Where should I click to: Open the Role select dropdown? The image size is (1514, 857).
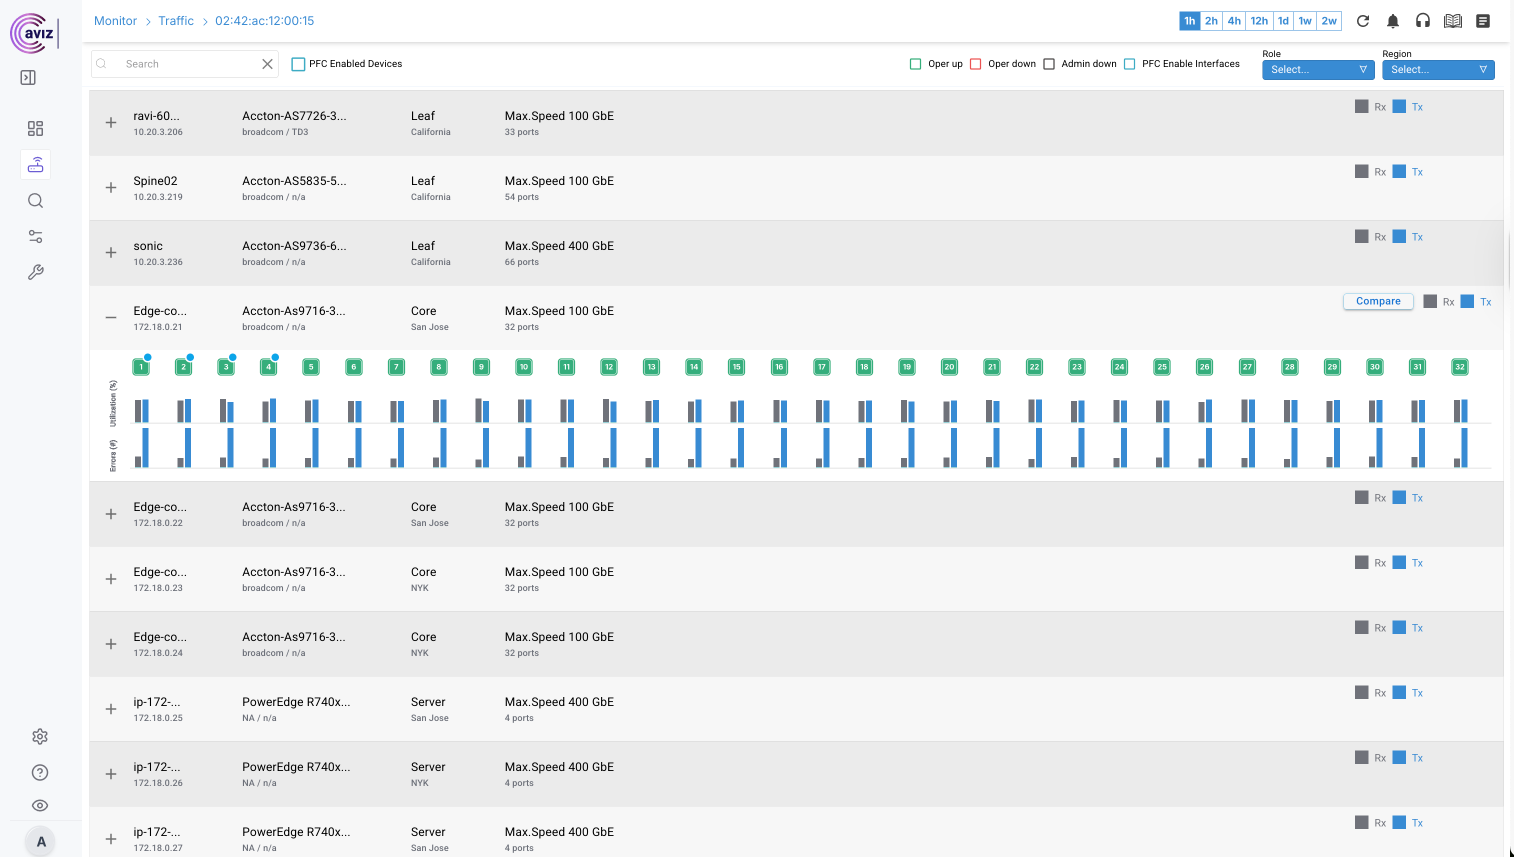(x=1318, y=70)
